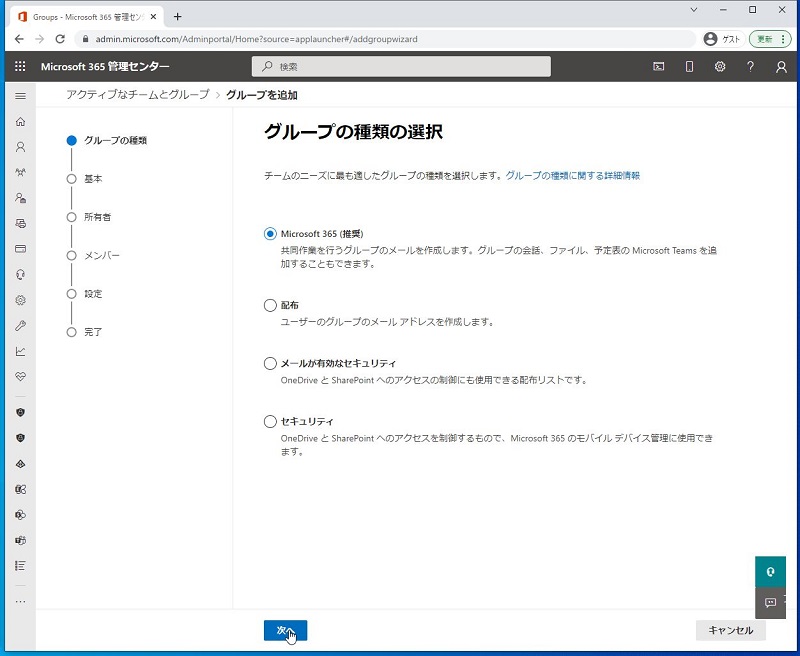800x656 pixels.
Task: Open the tab search dropdown chevron
Action: tap(694, 9)
